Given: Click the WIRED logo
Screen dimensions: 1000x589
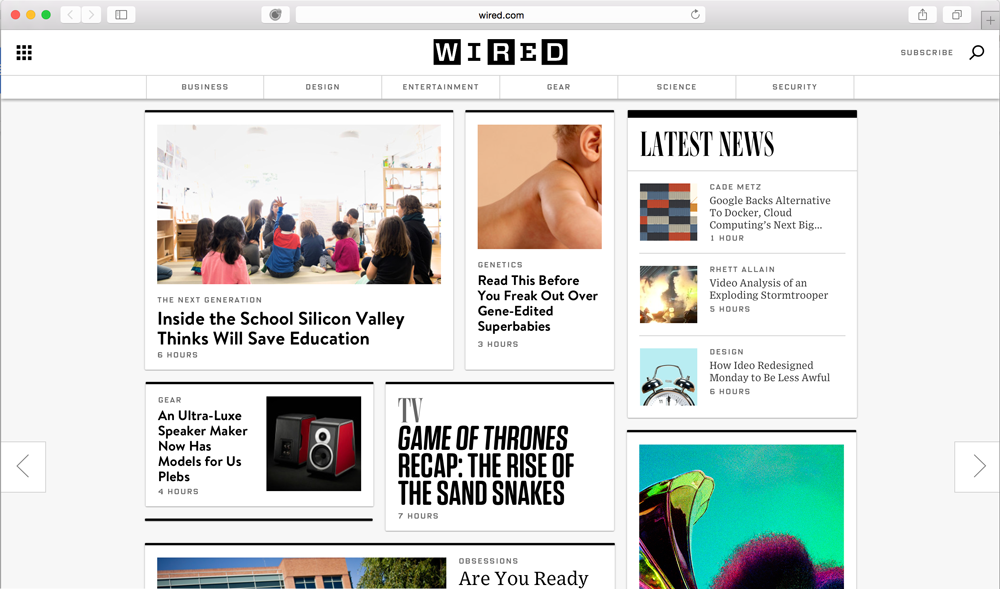Looking at the screenshot, I should (500, 52).
